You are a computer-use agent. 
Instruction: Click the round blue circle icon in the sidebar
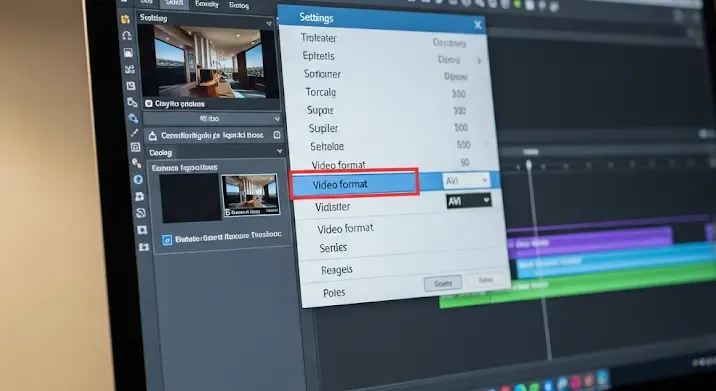coord(138,180)
